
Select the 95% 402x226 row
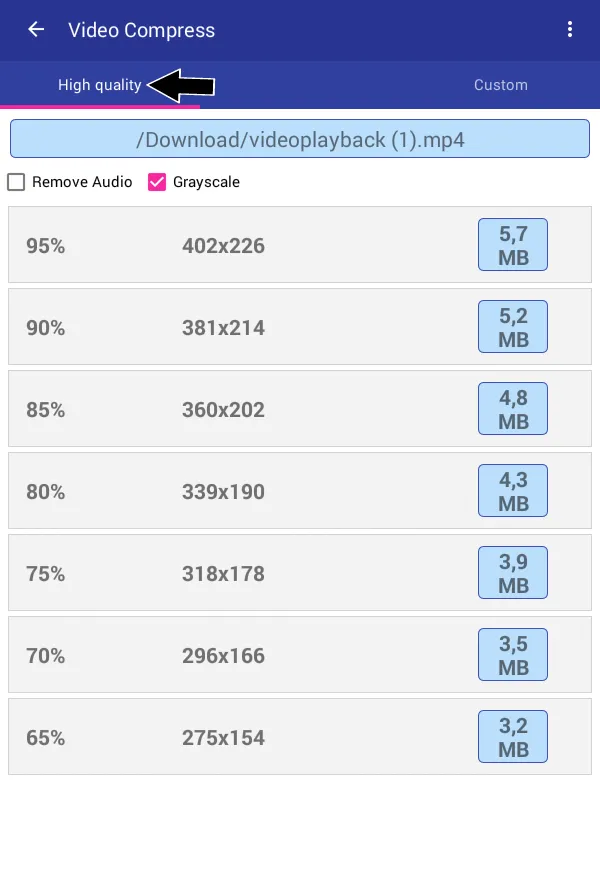[300, 244]
